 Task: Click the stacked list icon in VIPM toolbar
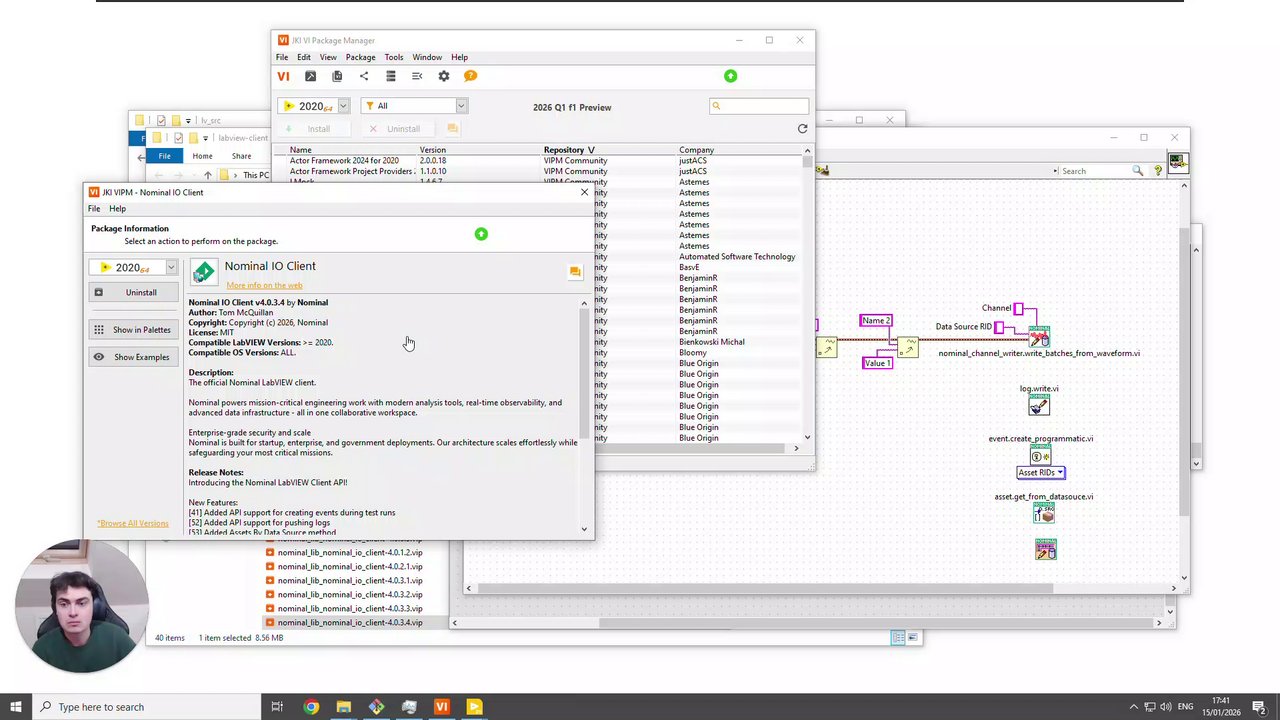tap(391, 76)
